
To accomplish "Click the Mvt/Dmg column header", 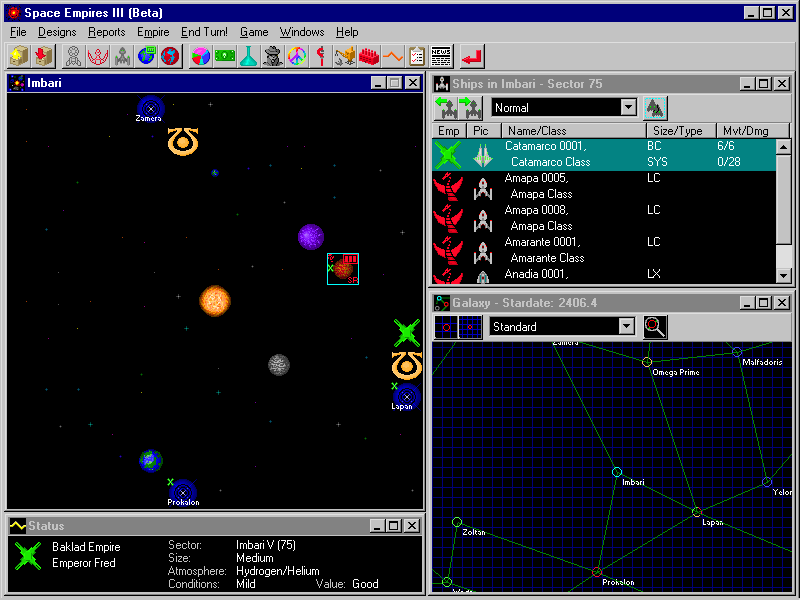I will (x=753, y=131).
